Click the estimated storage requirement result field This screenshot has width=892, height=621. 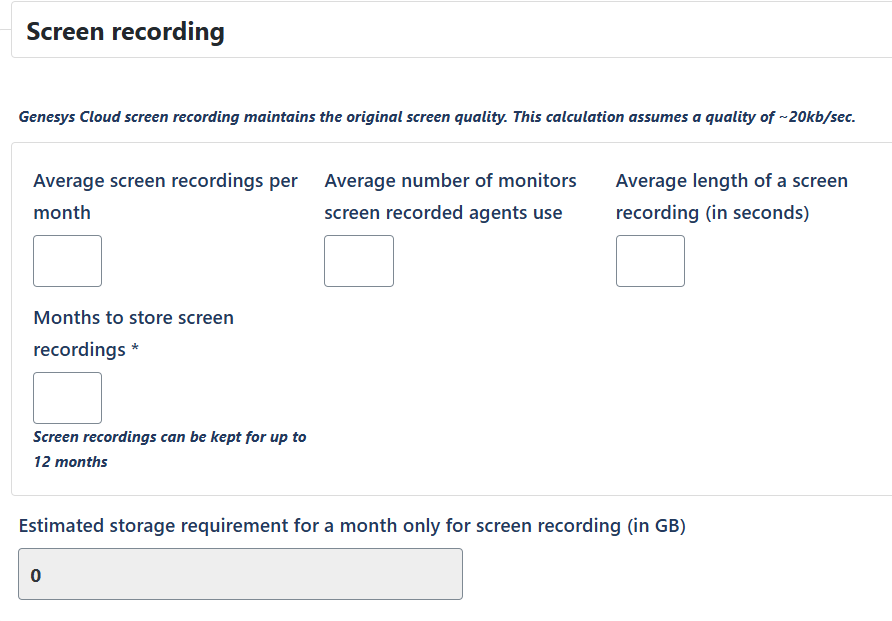(240, 574)
